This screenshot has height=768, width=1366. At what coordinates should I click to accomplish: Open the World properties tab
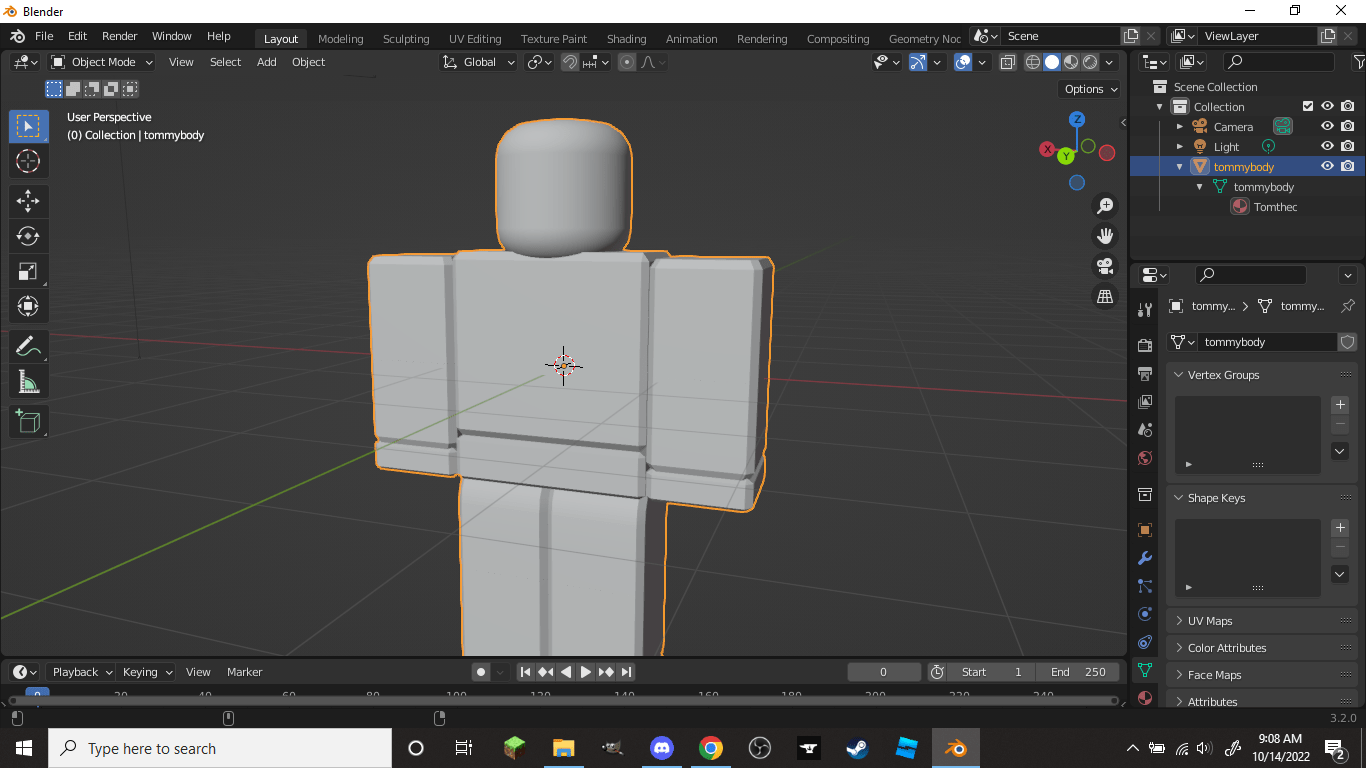[x=1145, y=458]
